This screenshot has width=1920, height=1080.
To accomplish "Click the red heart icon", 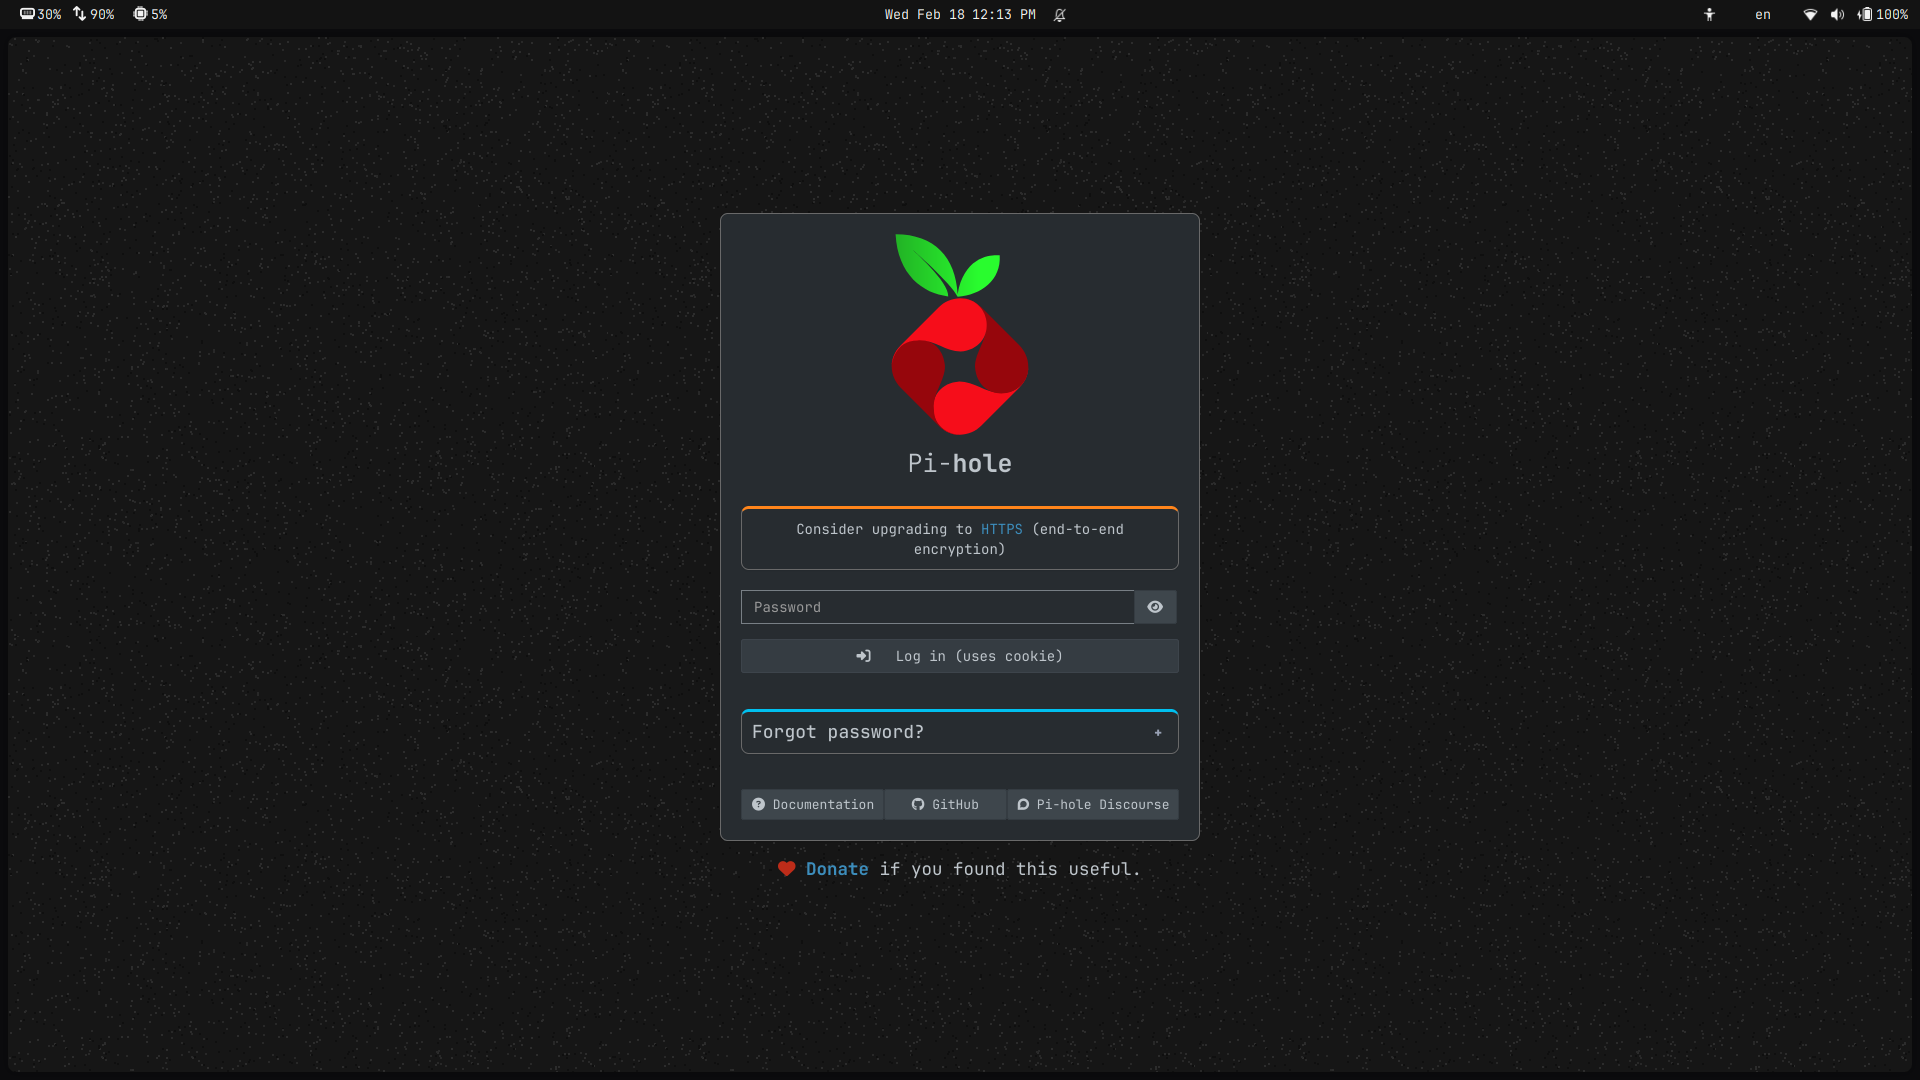I will pyautogui.click(x=787, y=869).
